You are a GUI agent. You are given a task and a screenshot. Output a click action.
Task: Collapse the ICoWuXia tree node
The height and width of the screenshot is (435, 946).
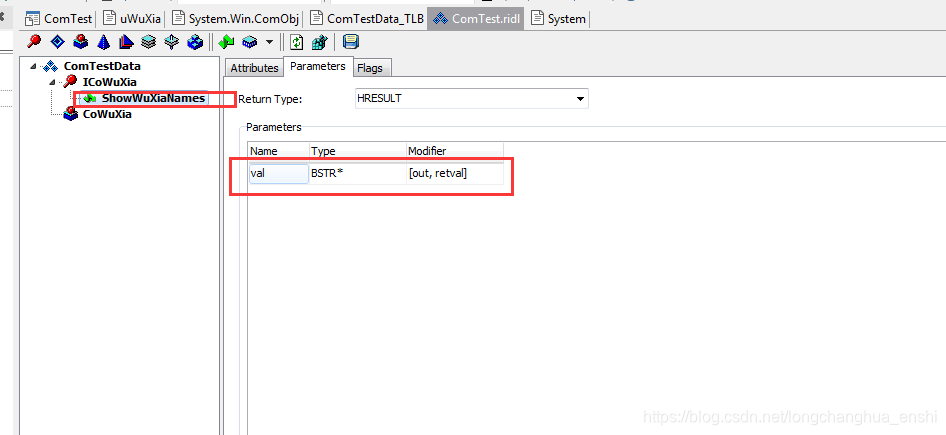click(52, 82)
